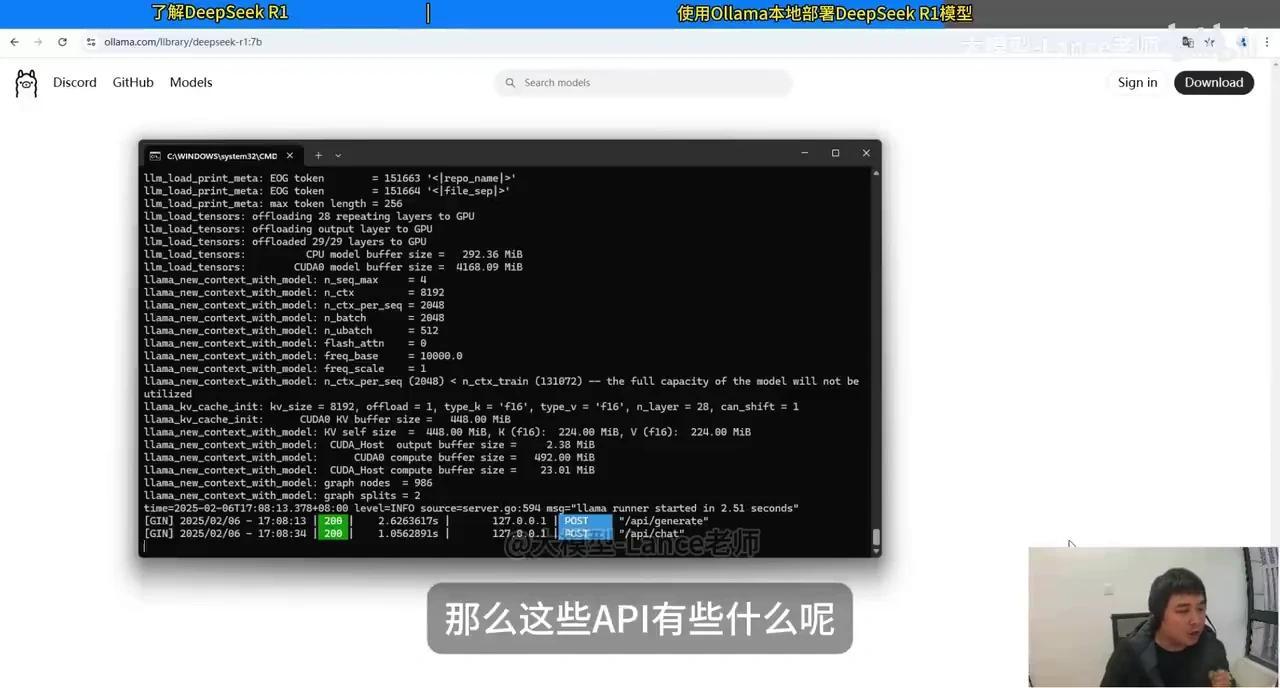Open the terminal tab dropdown chevron
1280x688 pixels.
pyautogui.click(x=338, y=156)
